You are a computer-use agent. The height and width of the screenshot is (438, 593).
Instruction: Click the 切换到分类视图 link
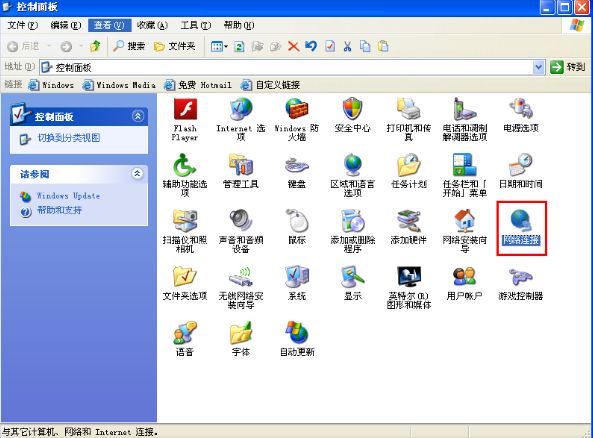click(x=69, y=138)
